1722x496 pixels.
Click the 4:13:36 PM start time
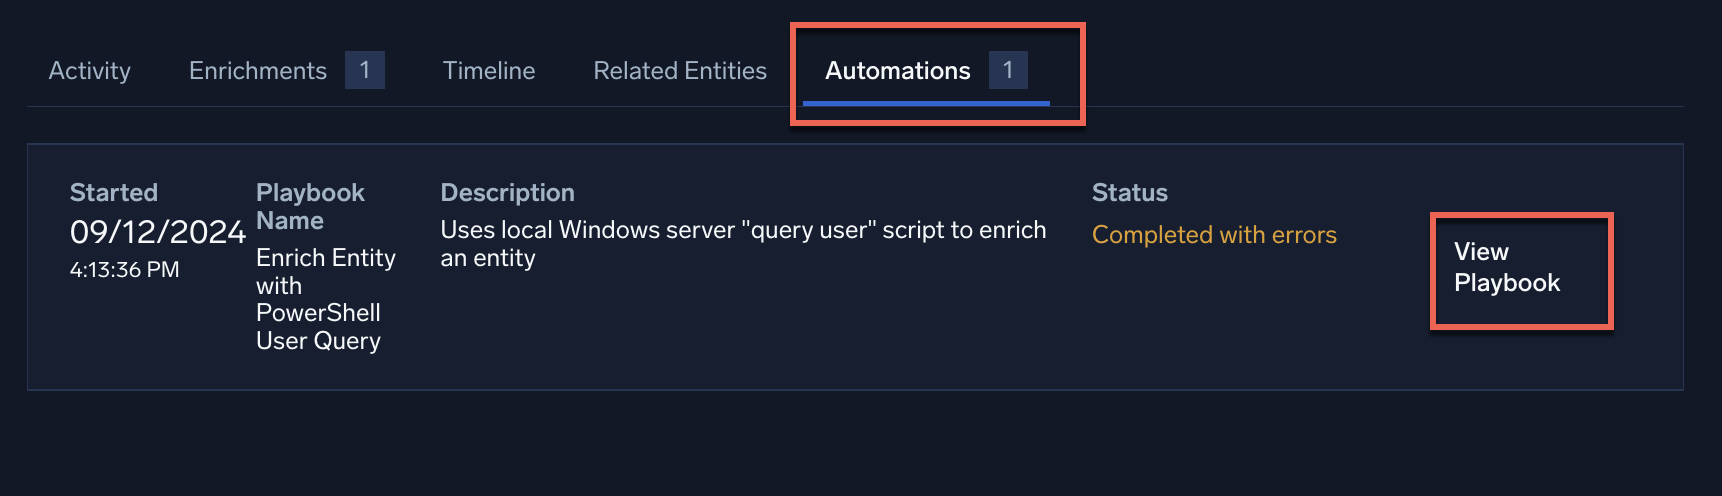point(124,270)
